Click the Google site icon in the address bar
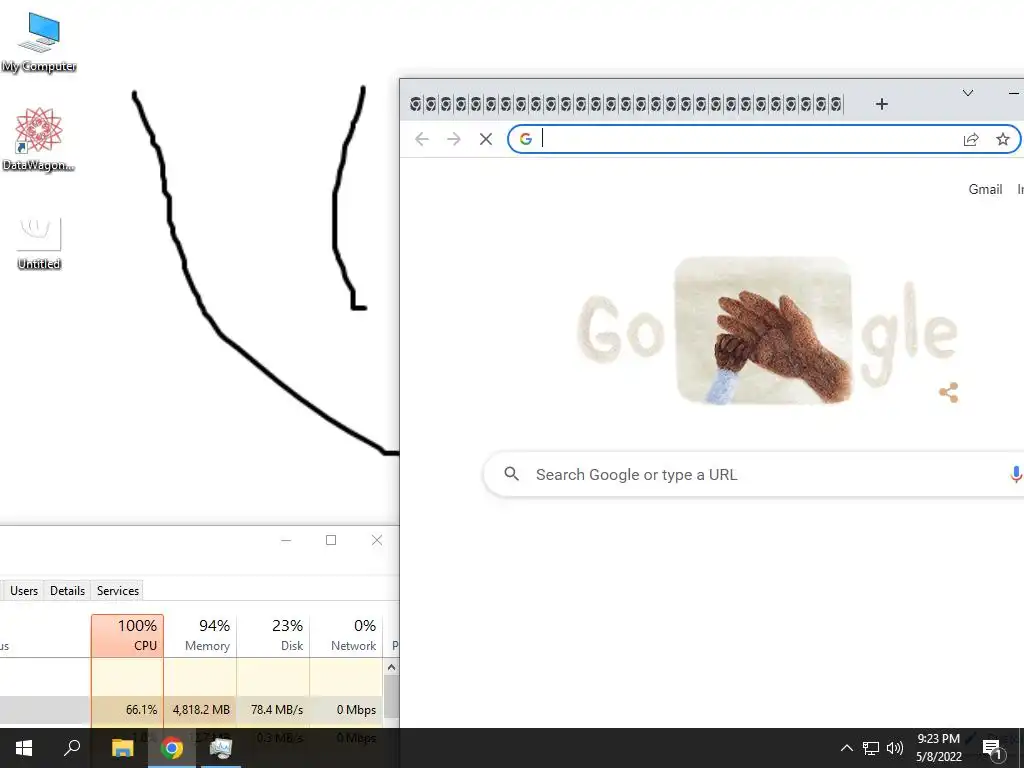Image resolution: width=1024 pixels, height=768 pixels. point(526,139)
